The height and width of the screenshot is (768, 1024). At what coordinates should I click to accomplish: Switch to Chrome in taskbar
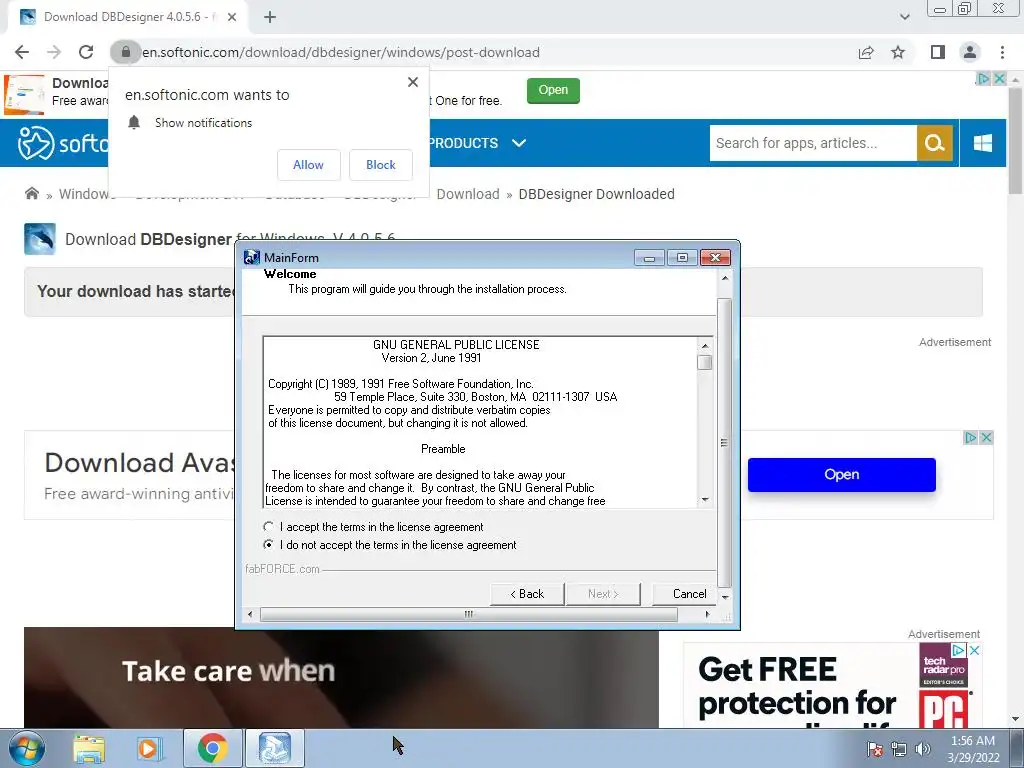tap(212, 748)
